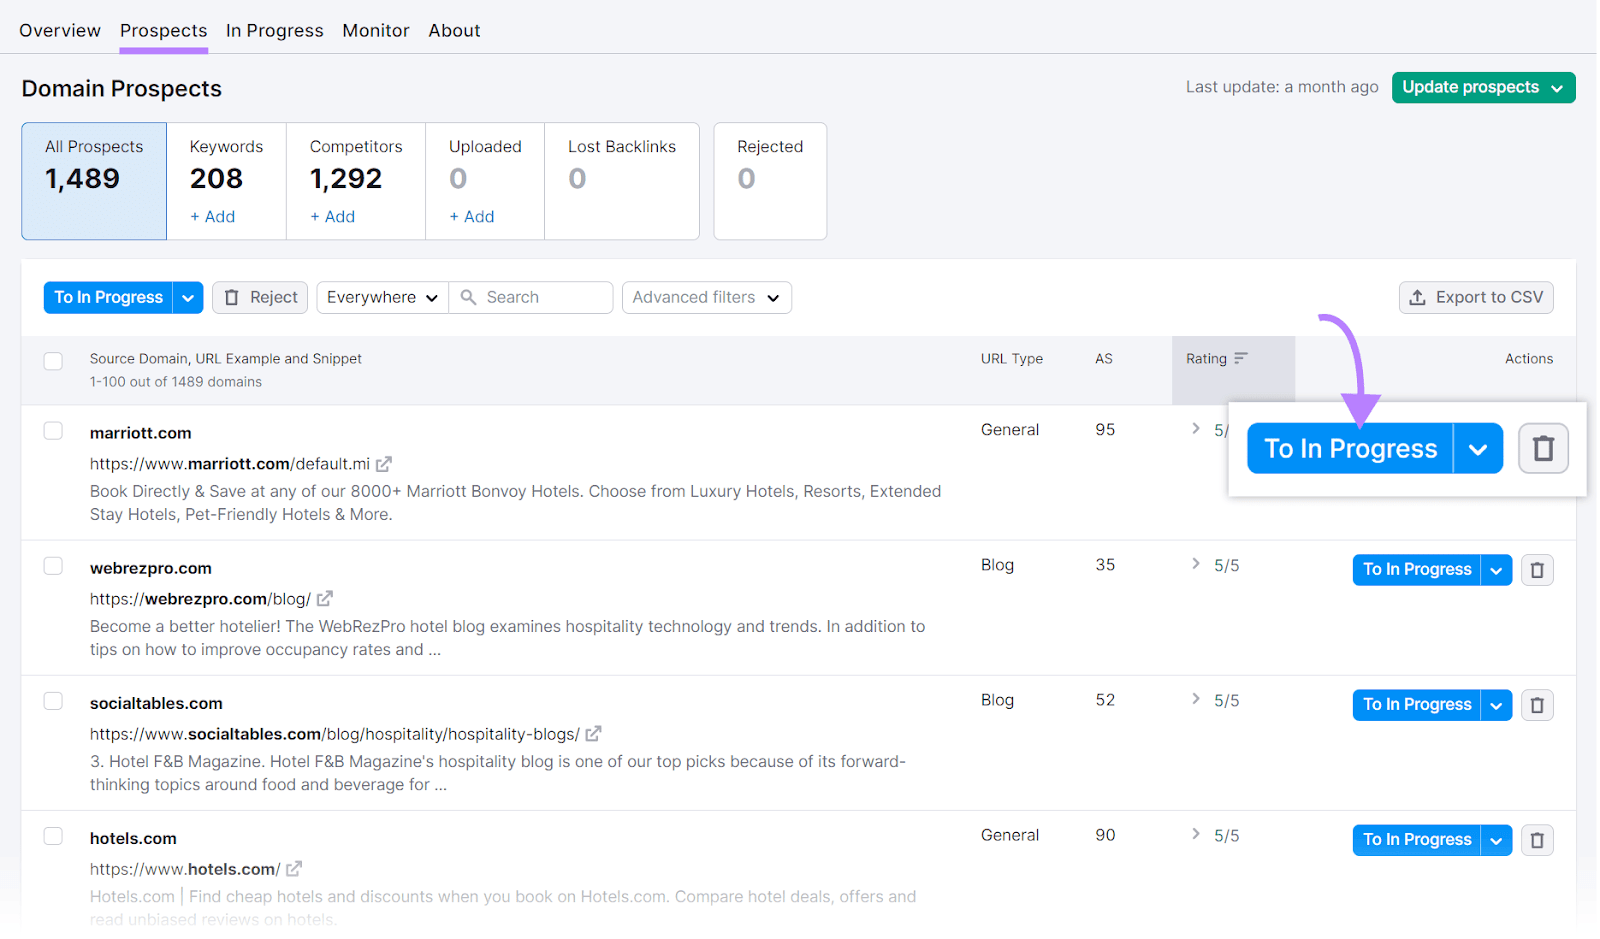Delete the marriott.com prospect using trash icon
This screenshot has width=1600, height=939.
1543,448
